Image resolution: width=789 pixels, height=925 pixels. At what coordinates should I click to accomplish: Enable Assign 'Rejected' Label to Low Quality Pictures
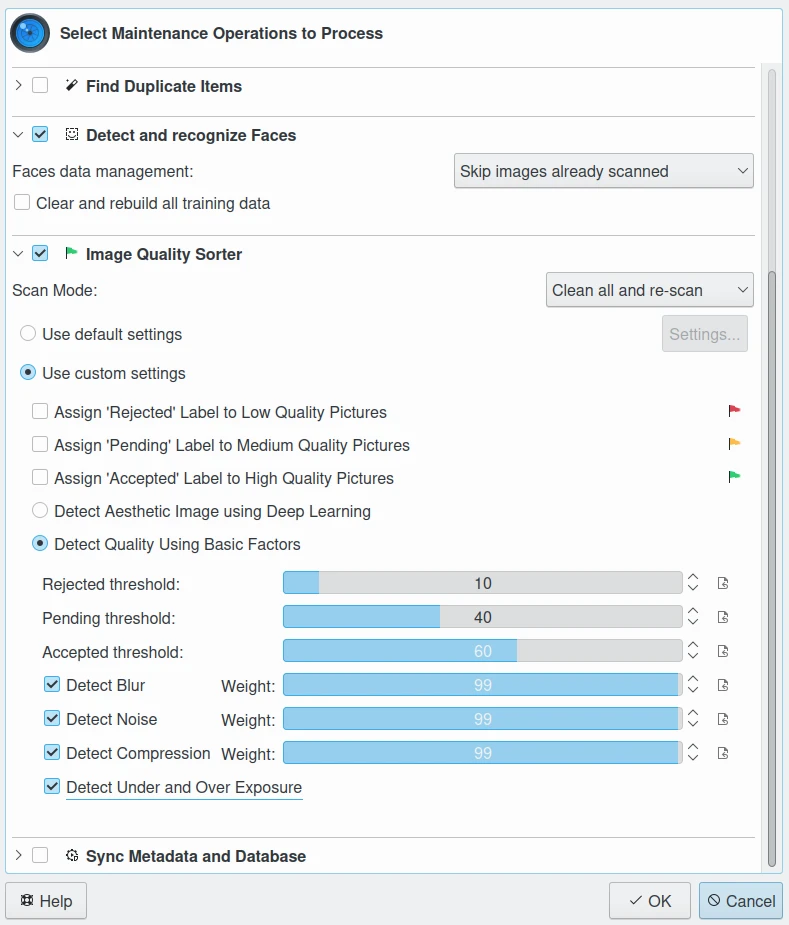coord(40,412)
